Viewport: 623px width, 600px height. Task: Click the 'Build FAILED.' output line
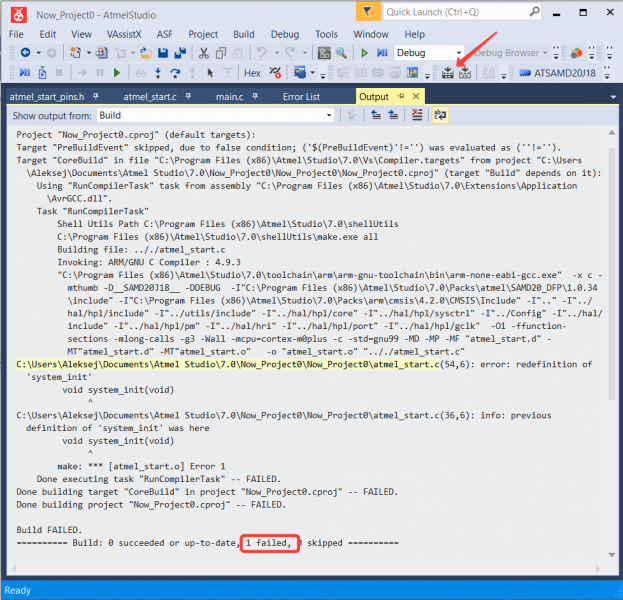point(49,530)
